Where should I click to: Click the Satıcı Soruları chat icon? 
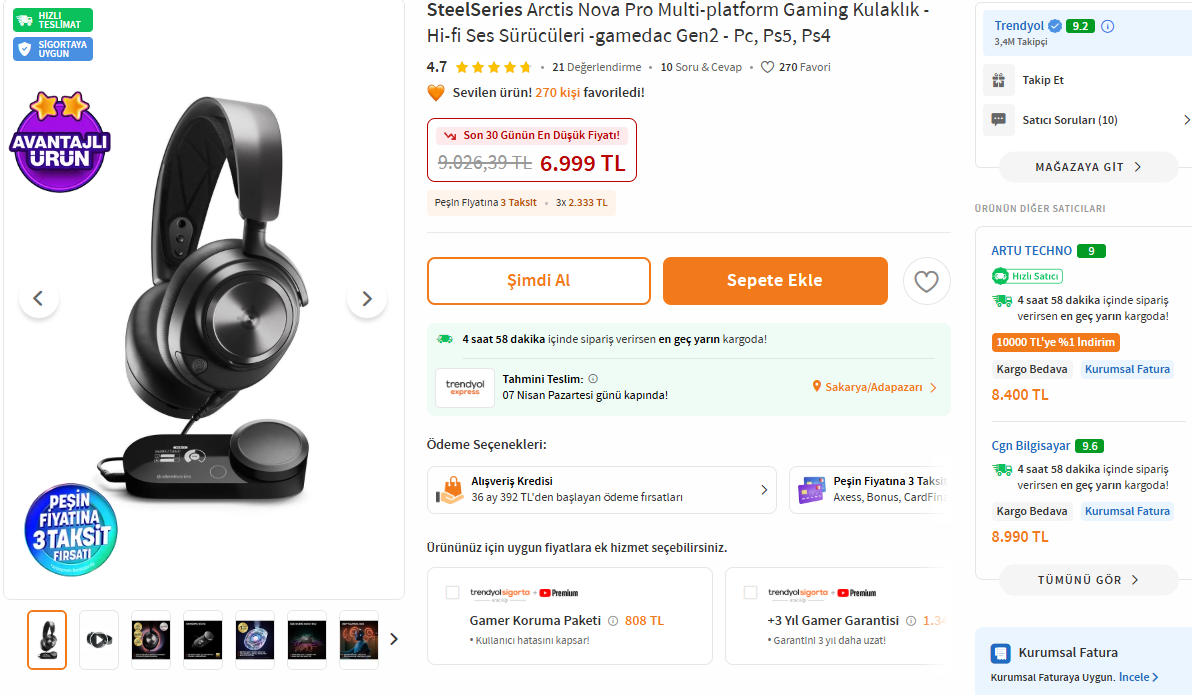click(x=998, y=120)
